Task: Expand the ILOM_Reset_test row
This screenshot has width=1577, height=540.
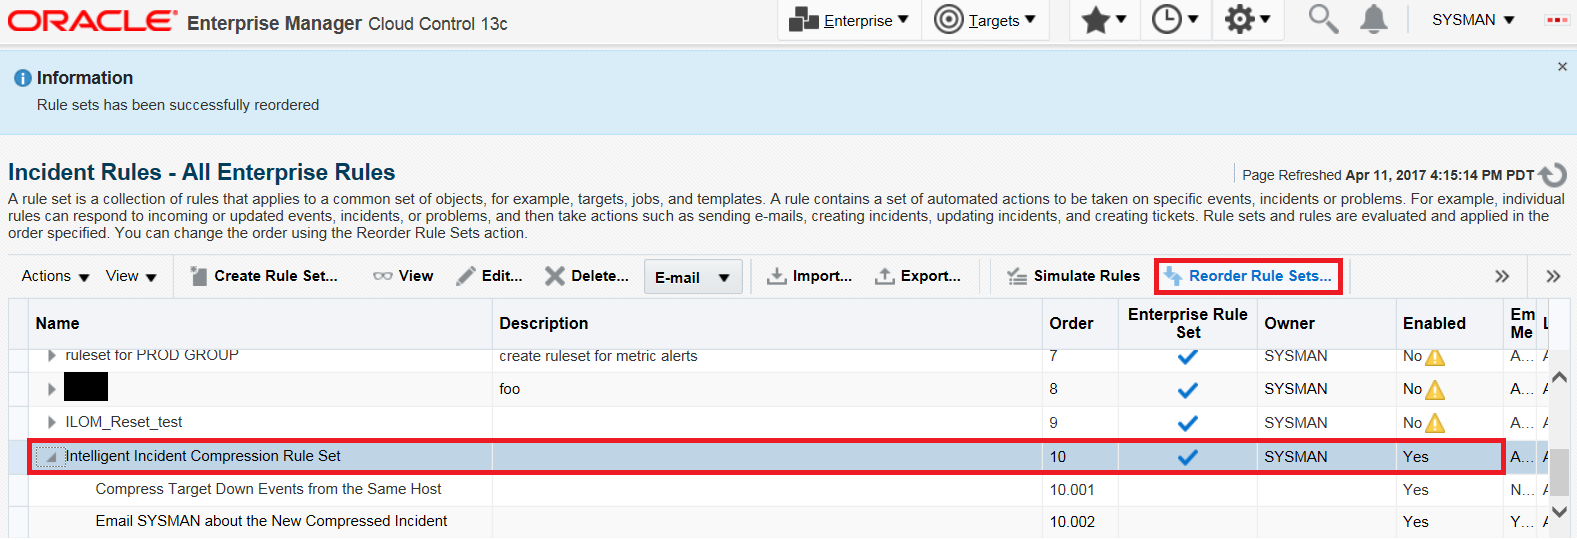Action: click(x=51, y=422)
